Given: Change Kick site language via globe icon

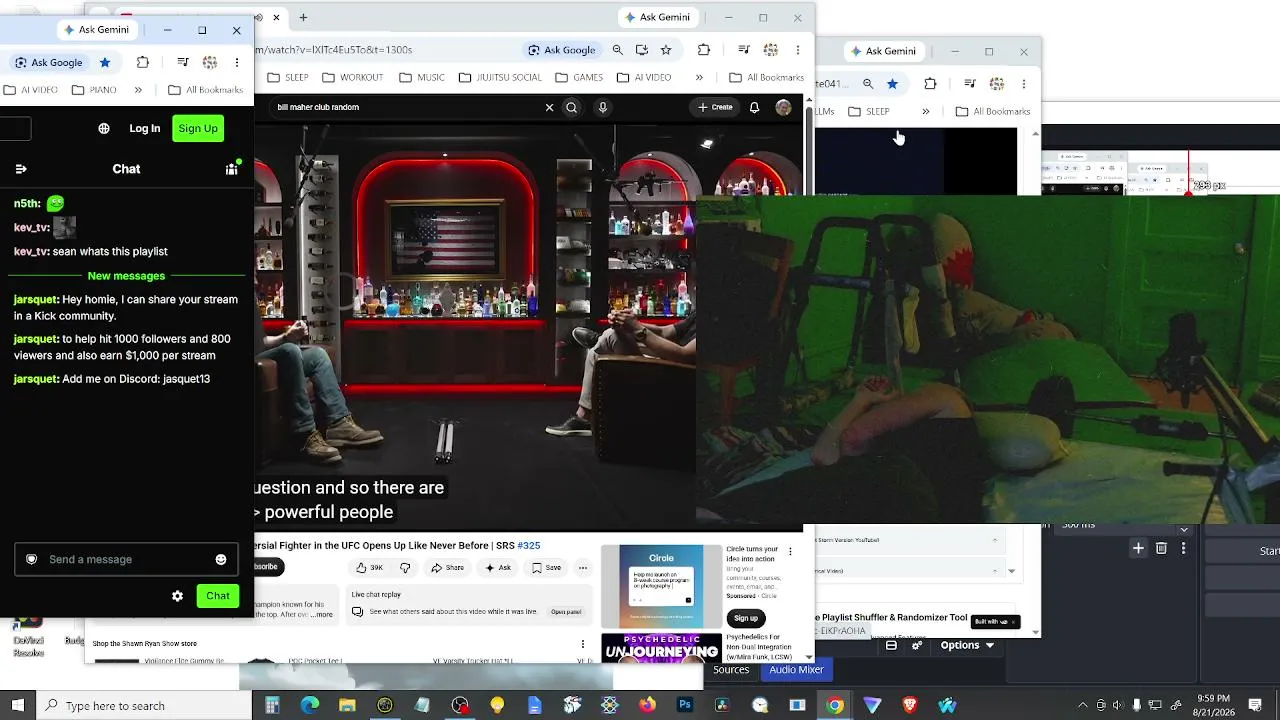Looking at the screenshot, I should point(104,128).
